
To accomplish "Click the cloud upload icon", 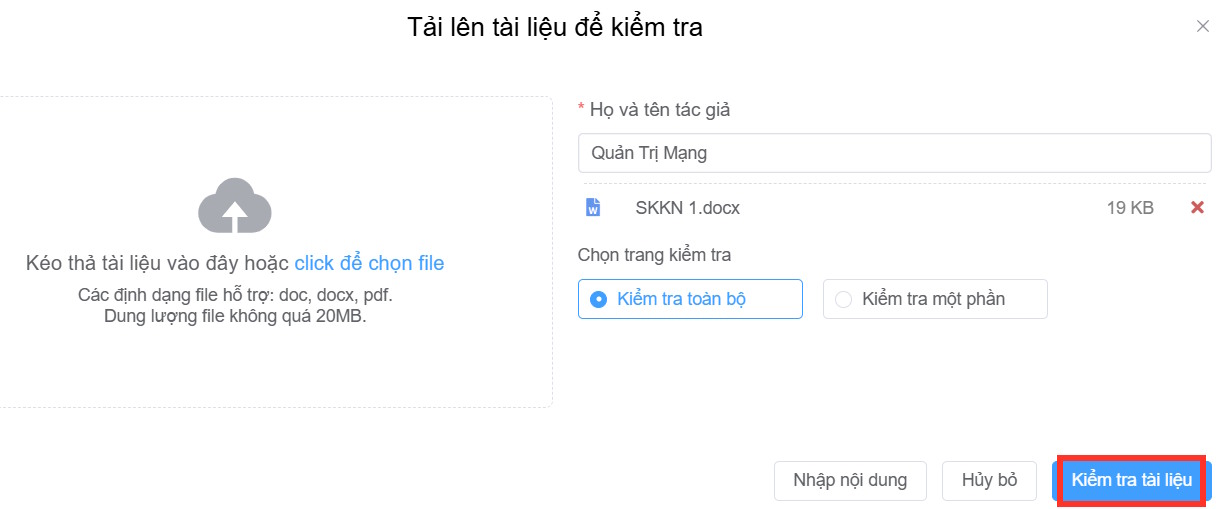I will (235, 205).
